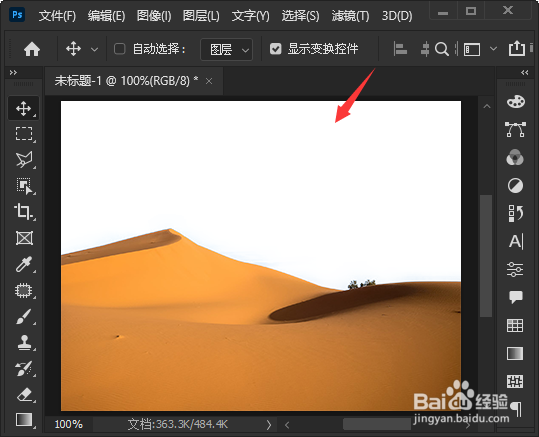Open the 图层 auto-select dropdown
Screen dimensions: 539x437
pos(227,50)
